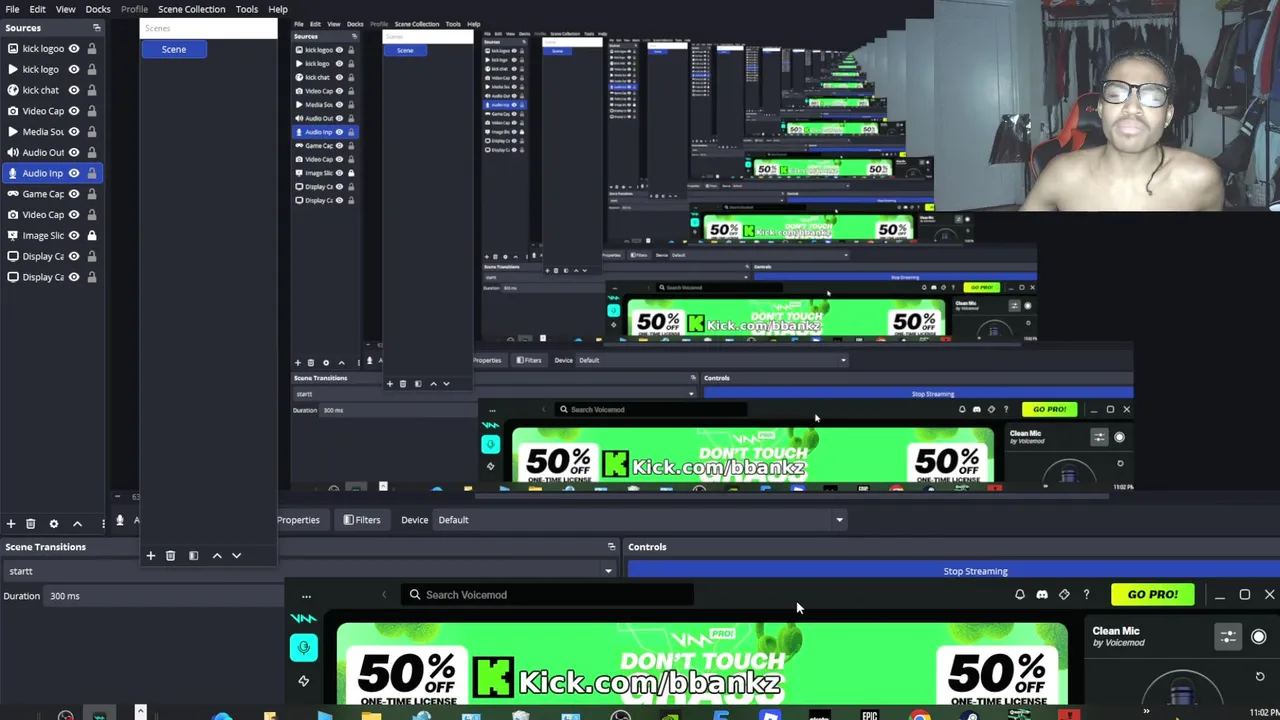The width and height of the screenshot is (1280, 720).
Task: Lock the kick logoo source
Action: click(x=91, y=48)
